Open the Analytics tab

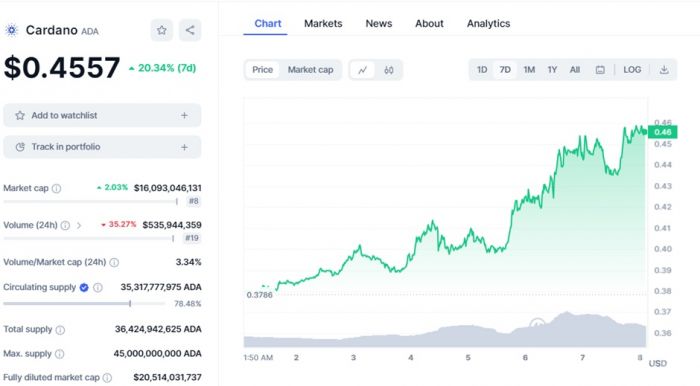click(x=488, y=24)
